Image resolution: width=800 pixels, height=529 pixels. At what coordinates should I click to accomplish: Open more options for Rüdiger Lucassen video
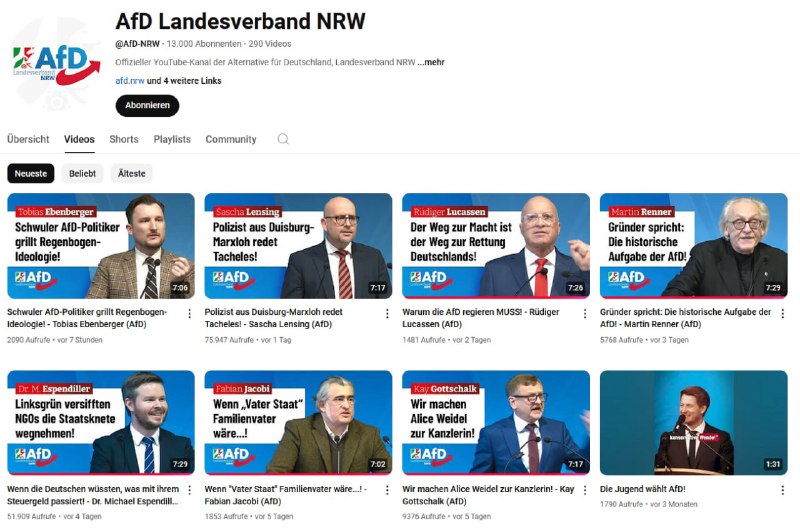point(585,314)
